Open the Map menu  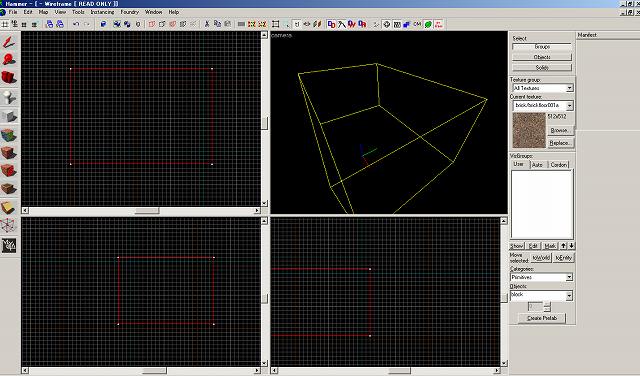[43, 12]
